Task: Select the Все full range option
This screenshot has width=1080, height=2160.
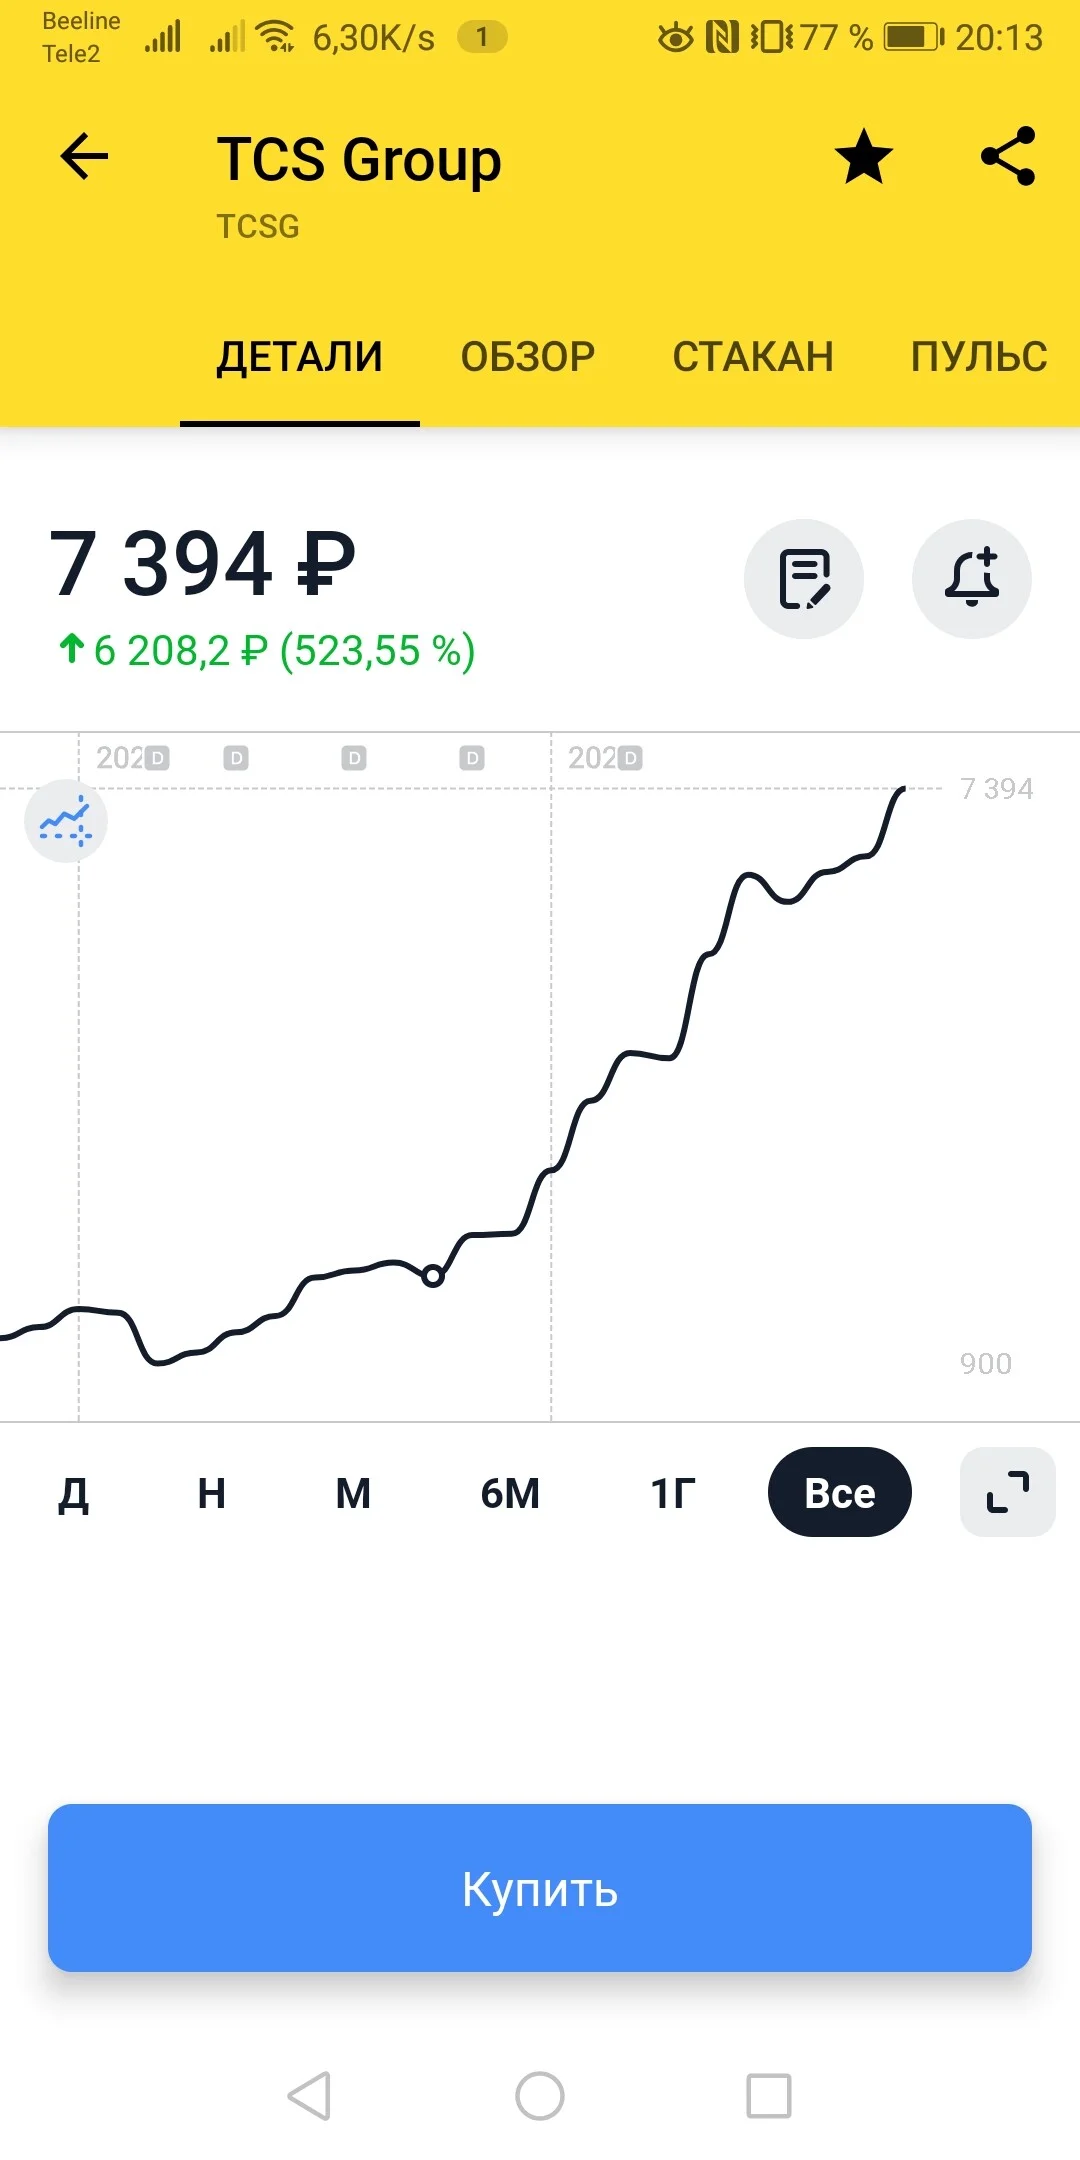Action: pyautogui.click(x=840, y=1492)
